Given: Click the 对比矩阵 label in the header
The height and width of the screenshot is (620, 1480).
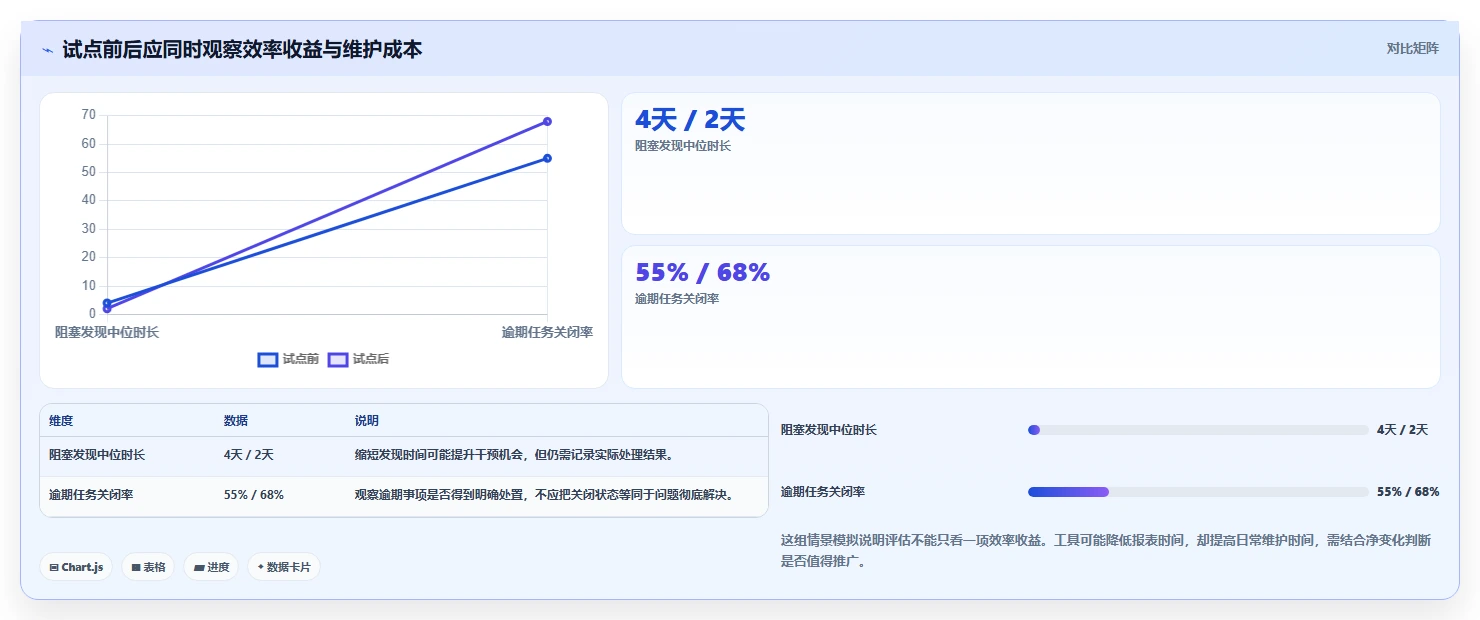Looking at the screenshot, I should [1412, 49].
